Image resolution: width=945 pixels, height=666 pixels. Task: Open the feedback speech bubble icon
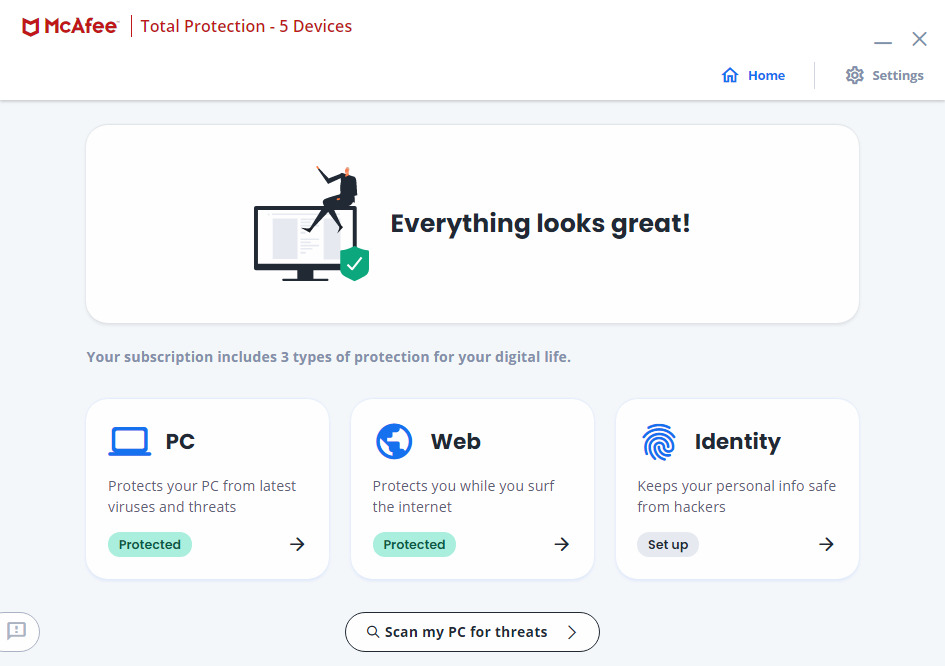(17, 631)
